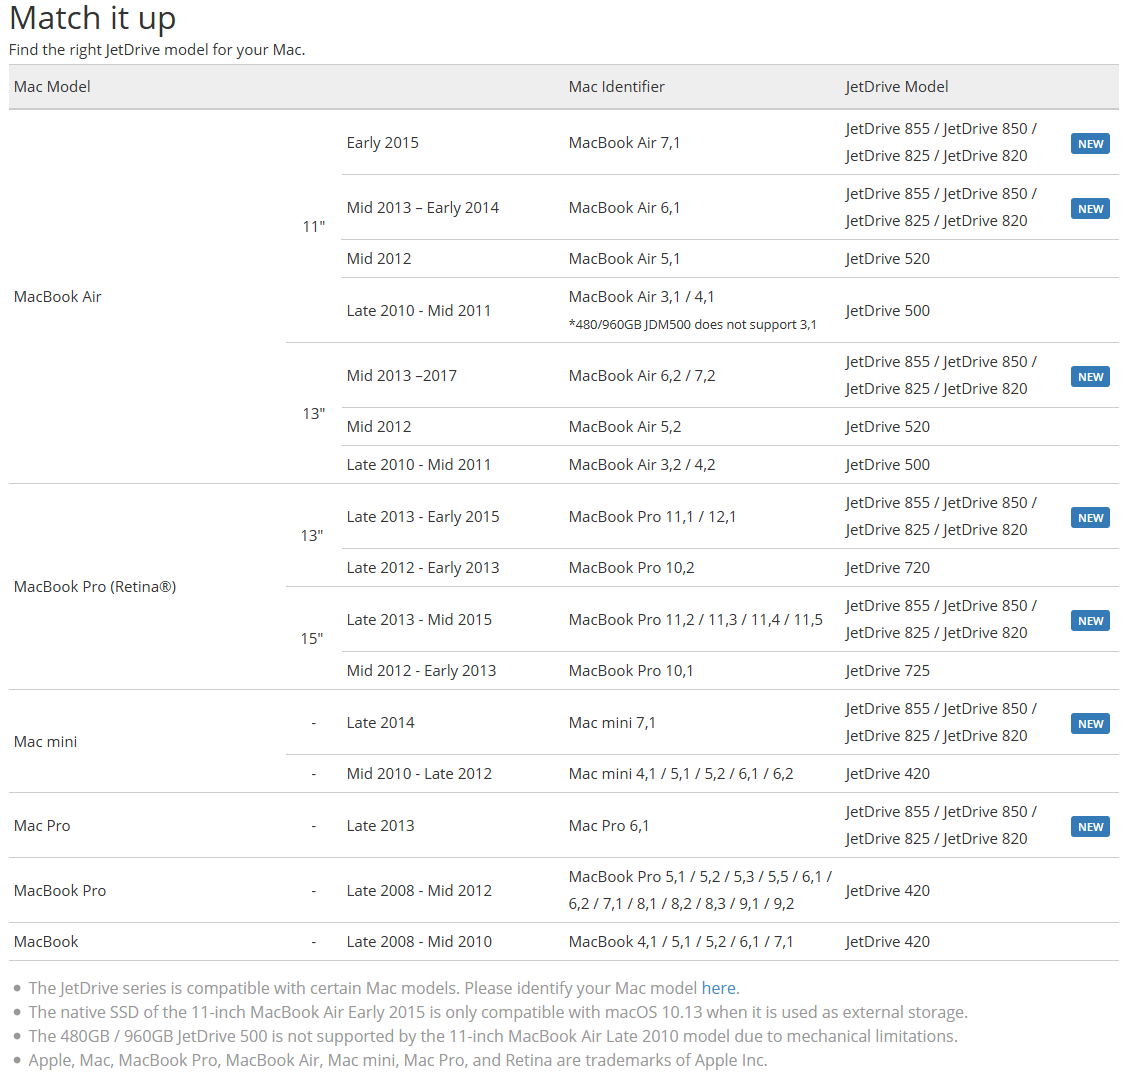Click 'Mid 2012 - Early 2013' year cell
The image size is (1133, 1080).
[421, 671]
